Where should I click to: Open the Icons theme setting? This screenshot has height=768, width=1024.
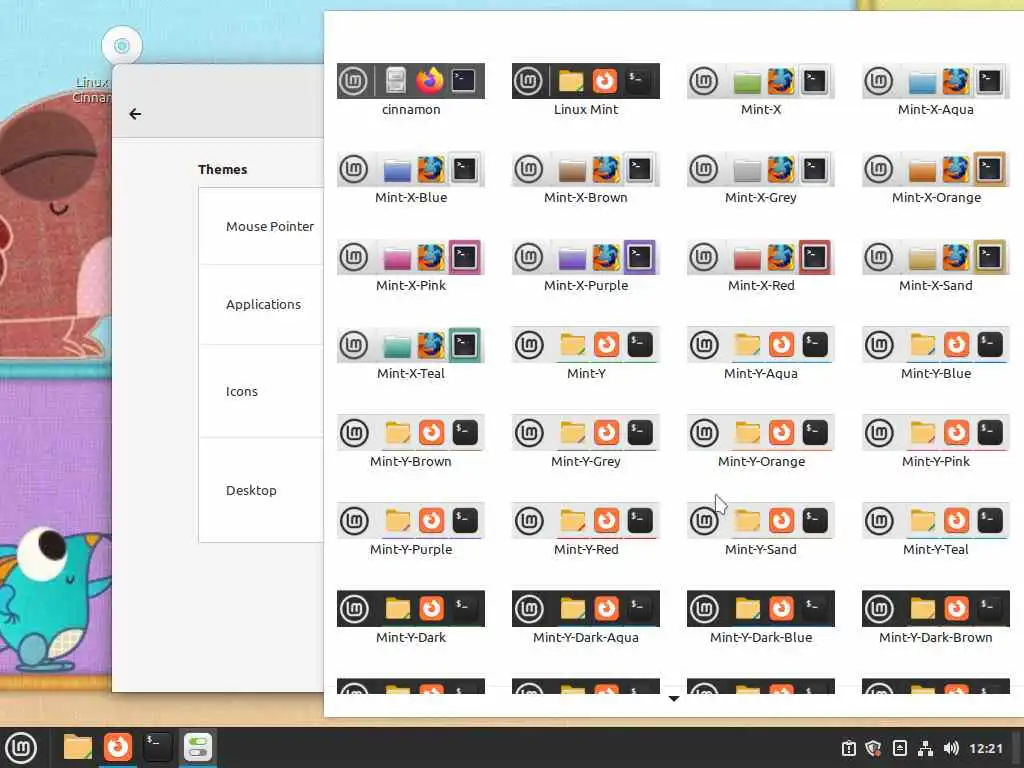coord(261,391)
